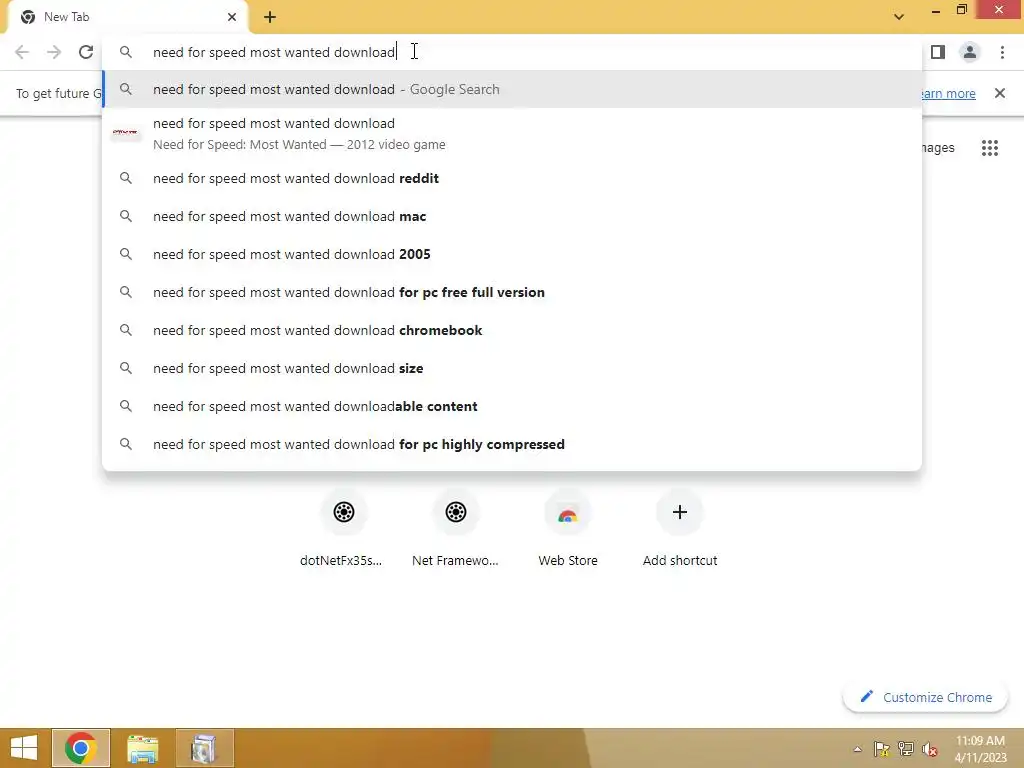The height and width of the screenshot is (768, 1024).
Task: Open a new tab with plus button
Action: tap(270, 17)
